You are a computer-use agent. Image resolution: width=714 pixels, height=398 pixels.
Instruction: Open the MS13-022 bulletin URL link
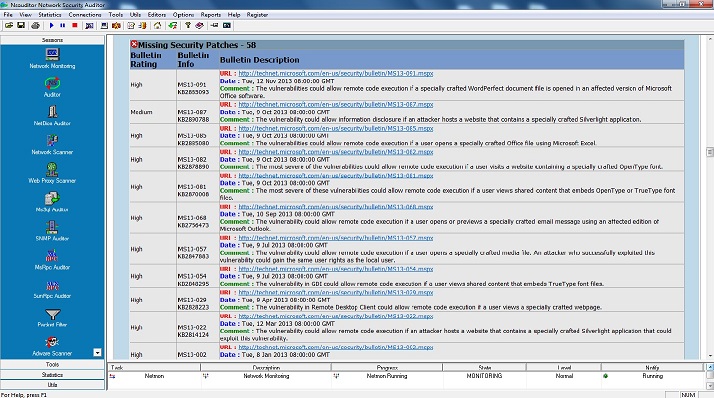(336, 316)
